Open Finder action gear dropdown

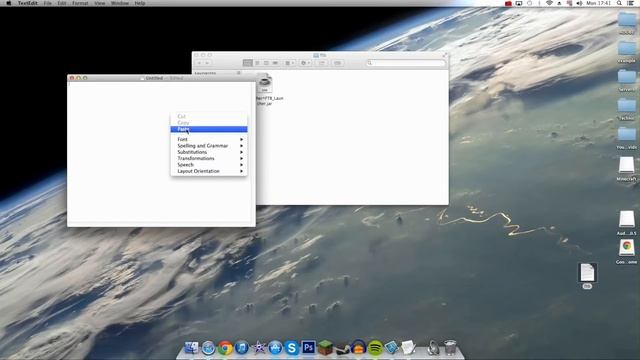pyautogui.click(x=305, y=63)
